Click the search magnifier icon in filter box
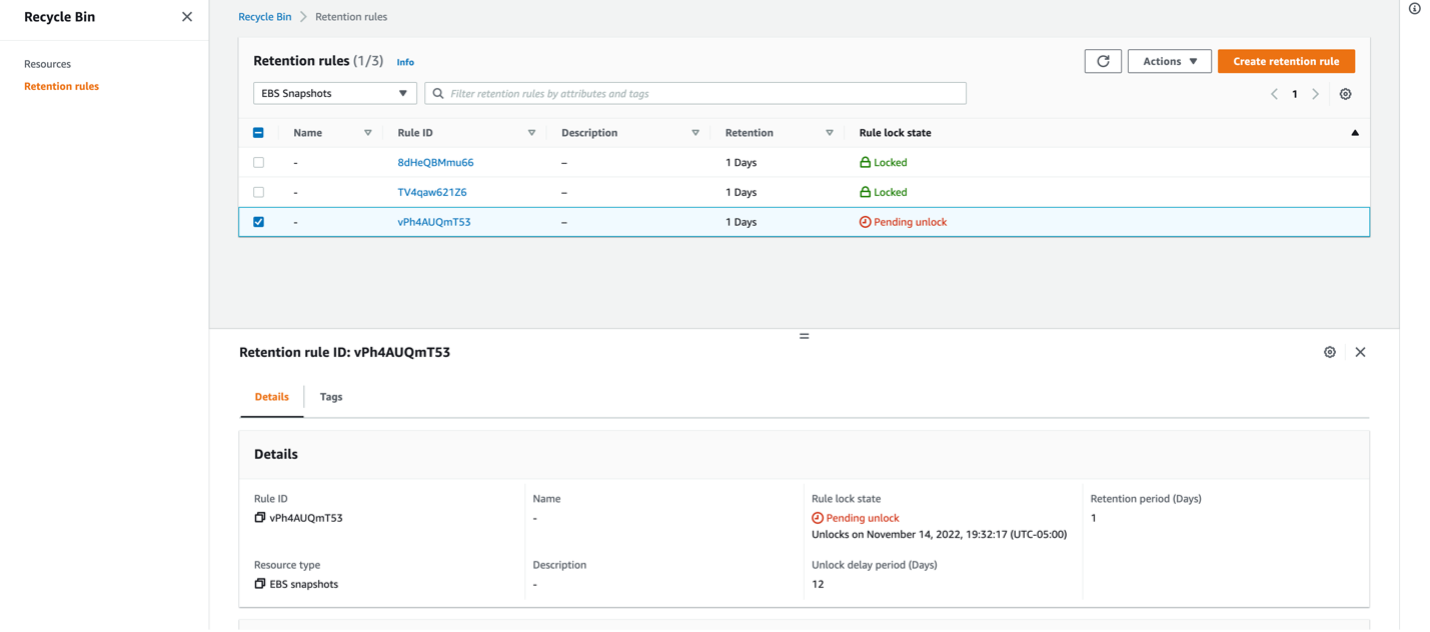This screenshot has height=632, width=1430. click(x=438, y=94)
